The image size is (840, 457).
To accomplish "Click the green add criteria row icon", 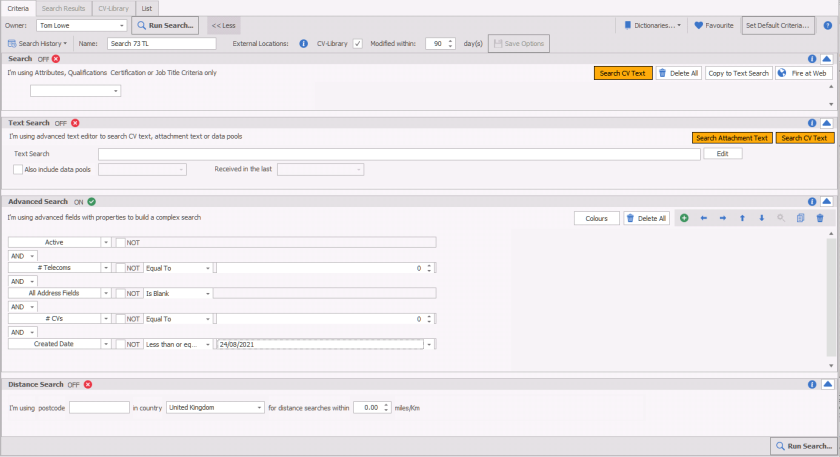I will [x=684, y=218].
